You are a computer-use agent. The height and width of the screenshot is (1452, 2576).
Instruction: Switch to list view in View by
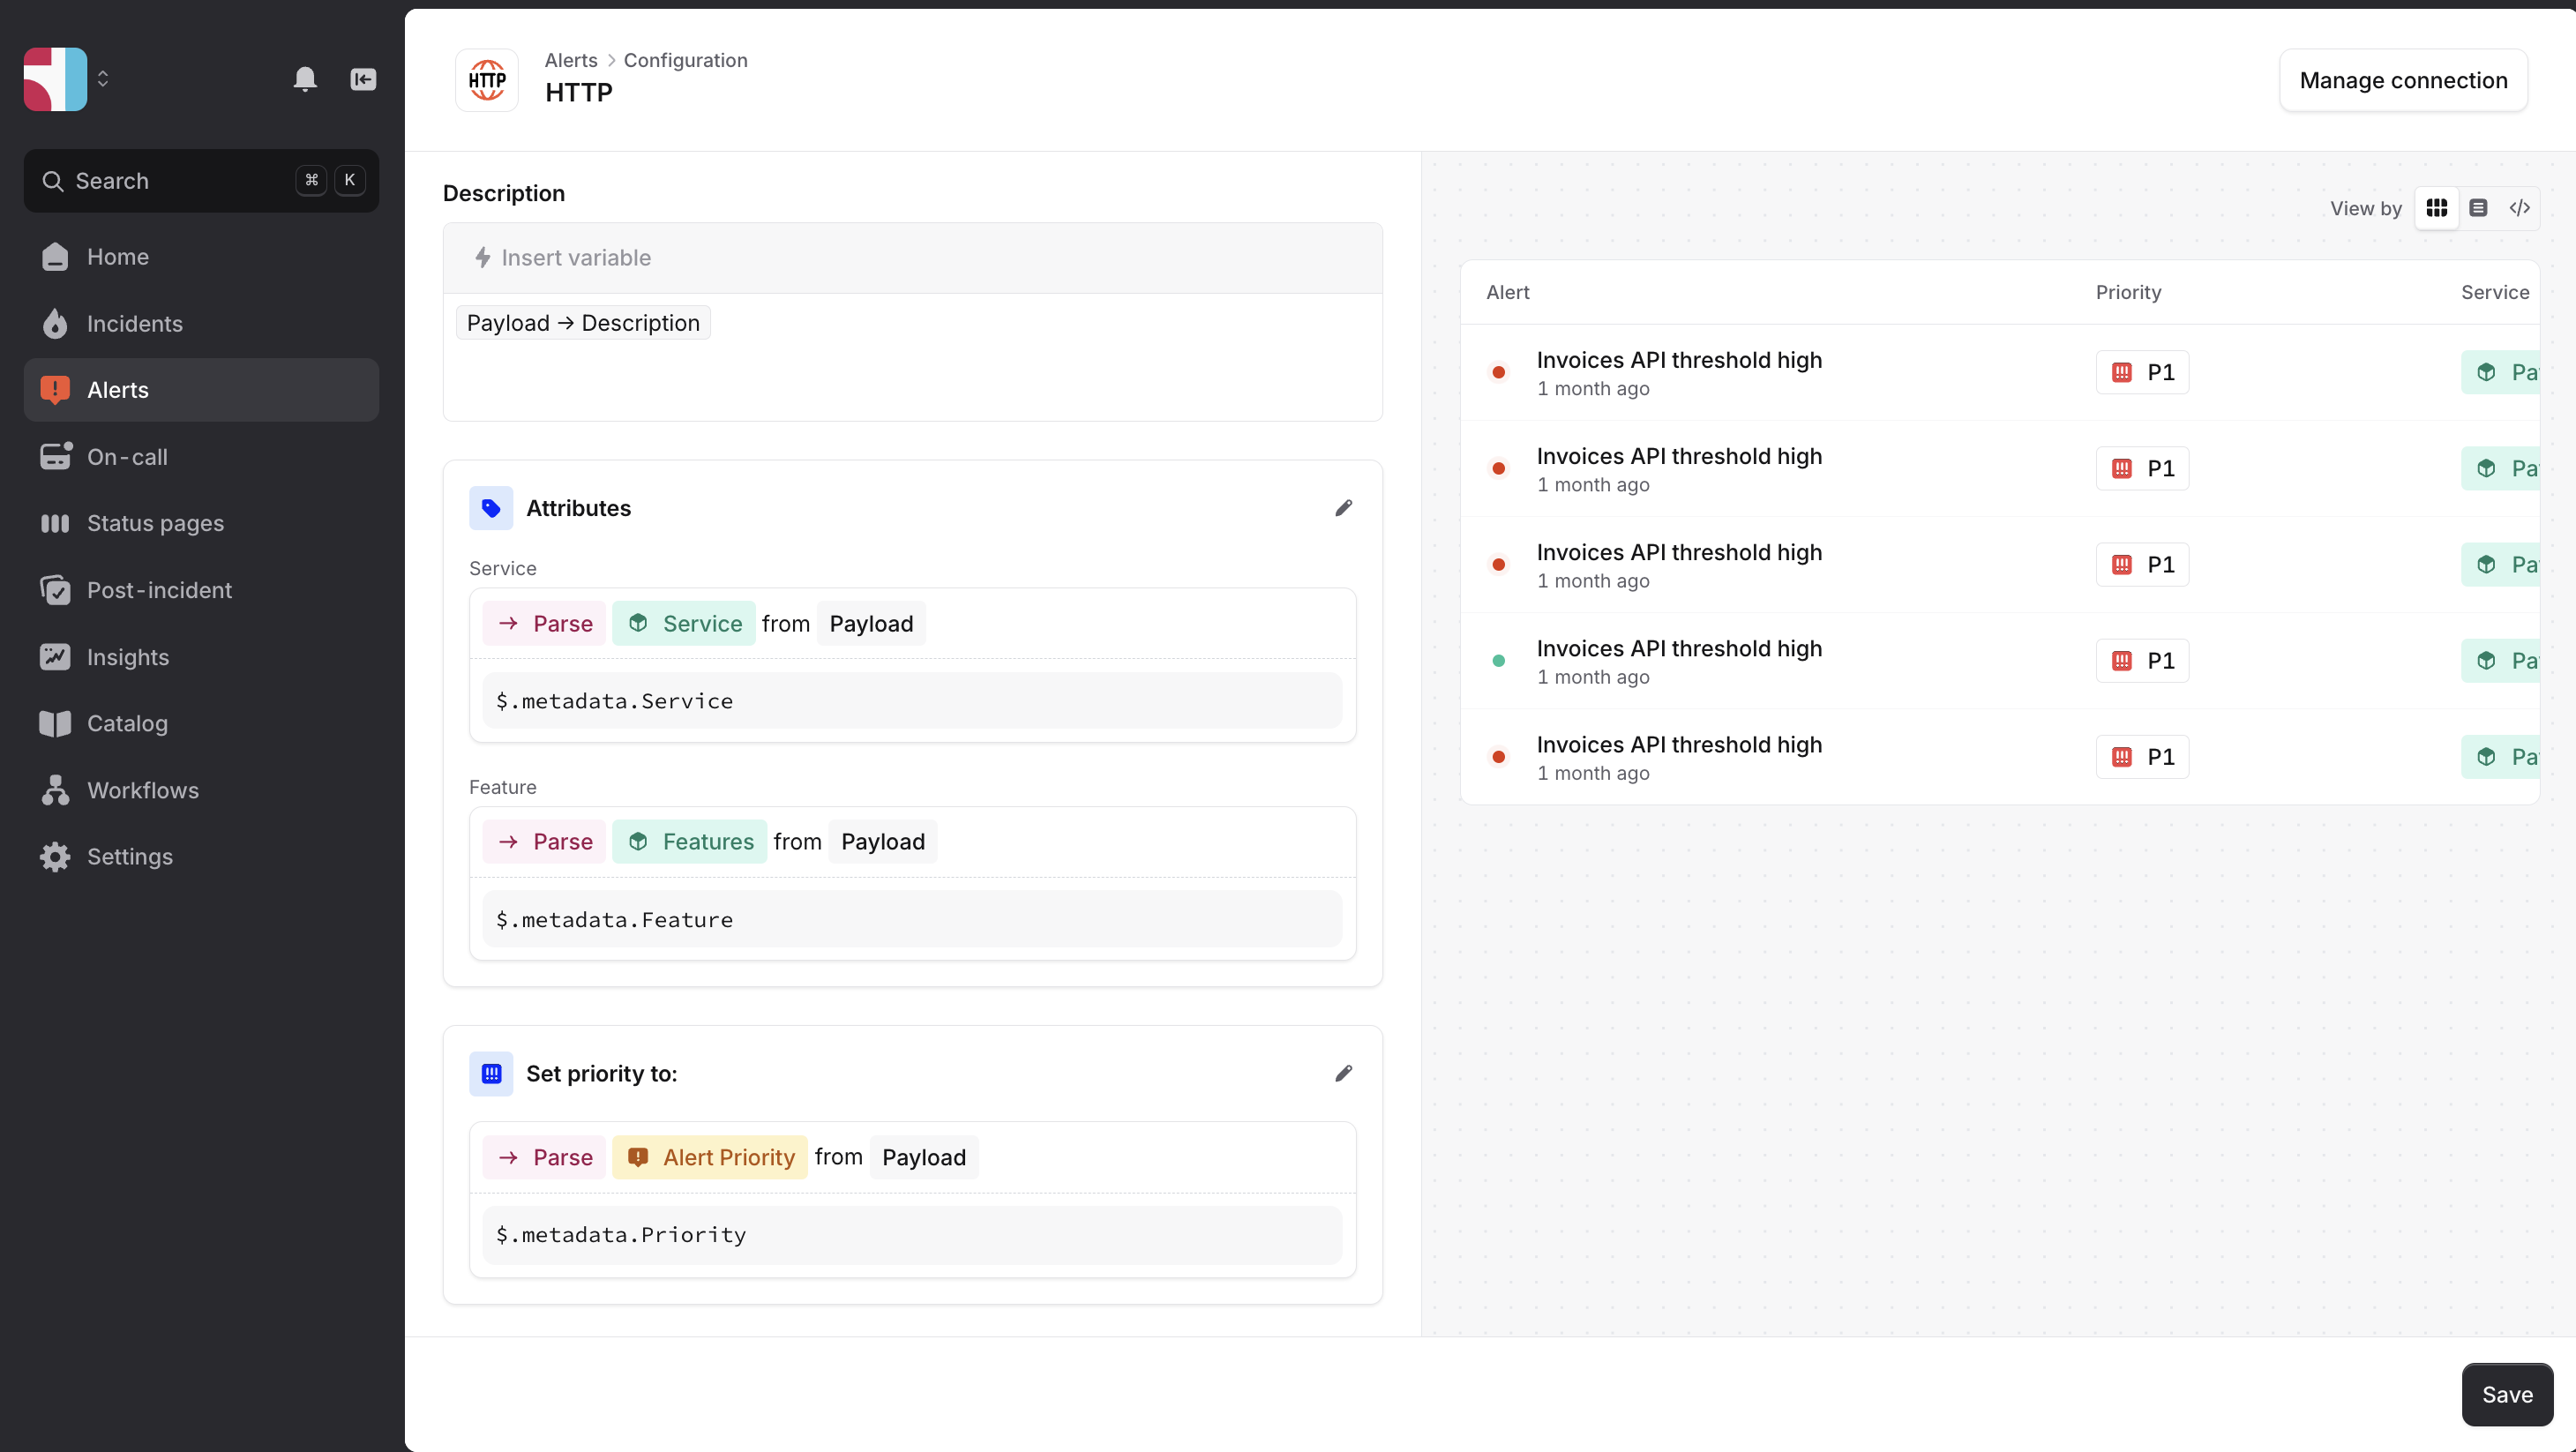2478,208
